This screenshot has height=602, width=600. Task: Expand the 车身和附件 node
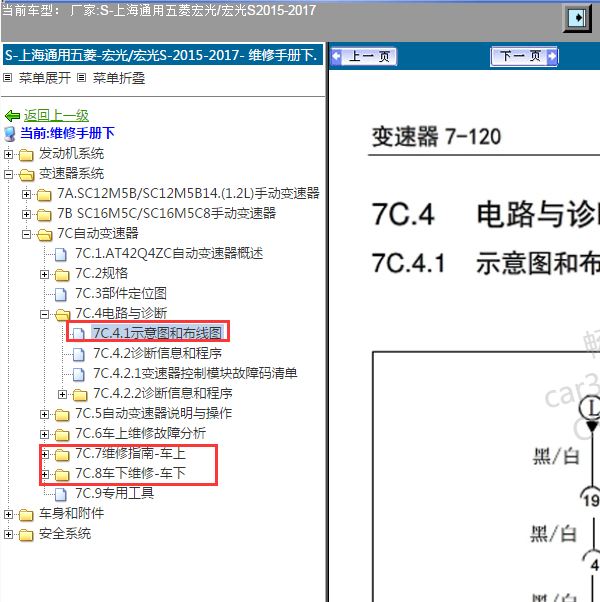[8, 514]
